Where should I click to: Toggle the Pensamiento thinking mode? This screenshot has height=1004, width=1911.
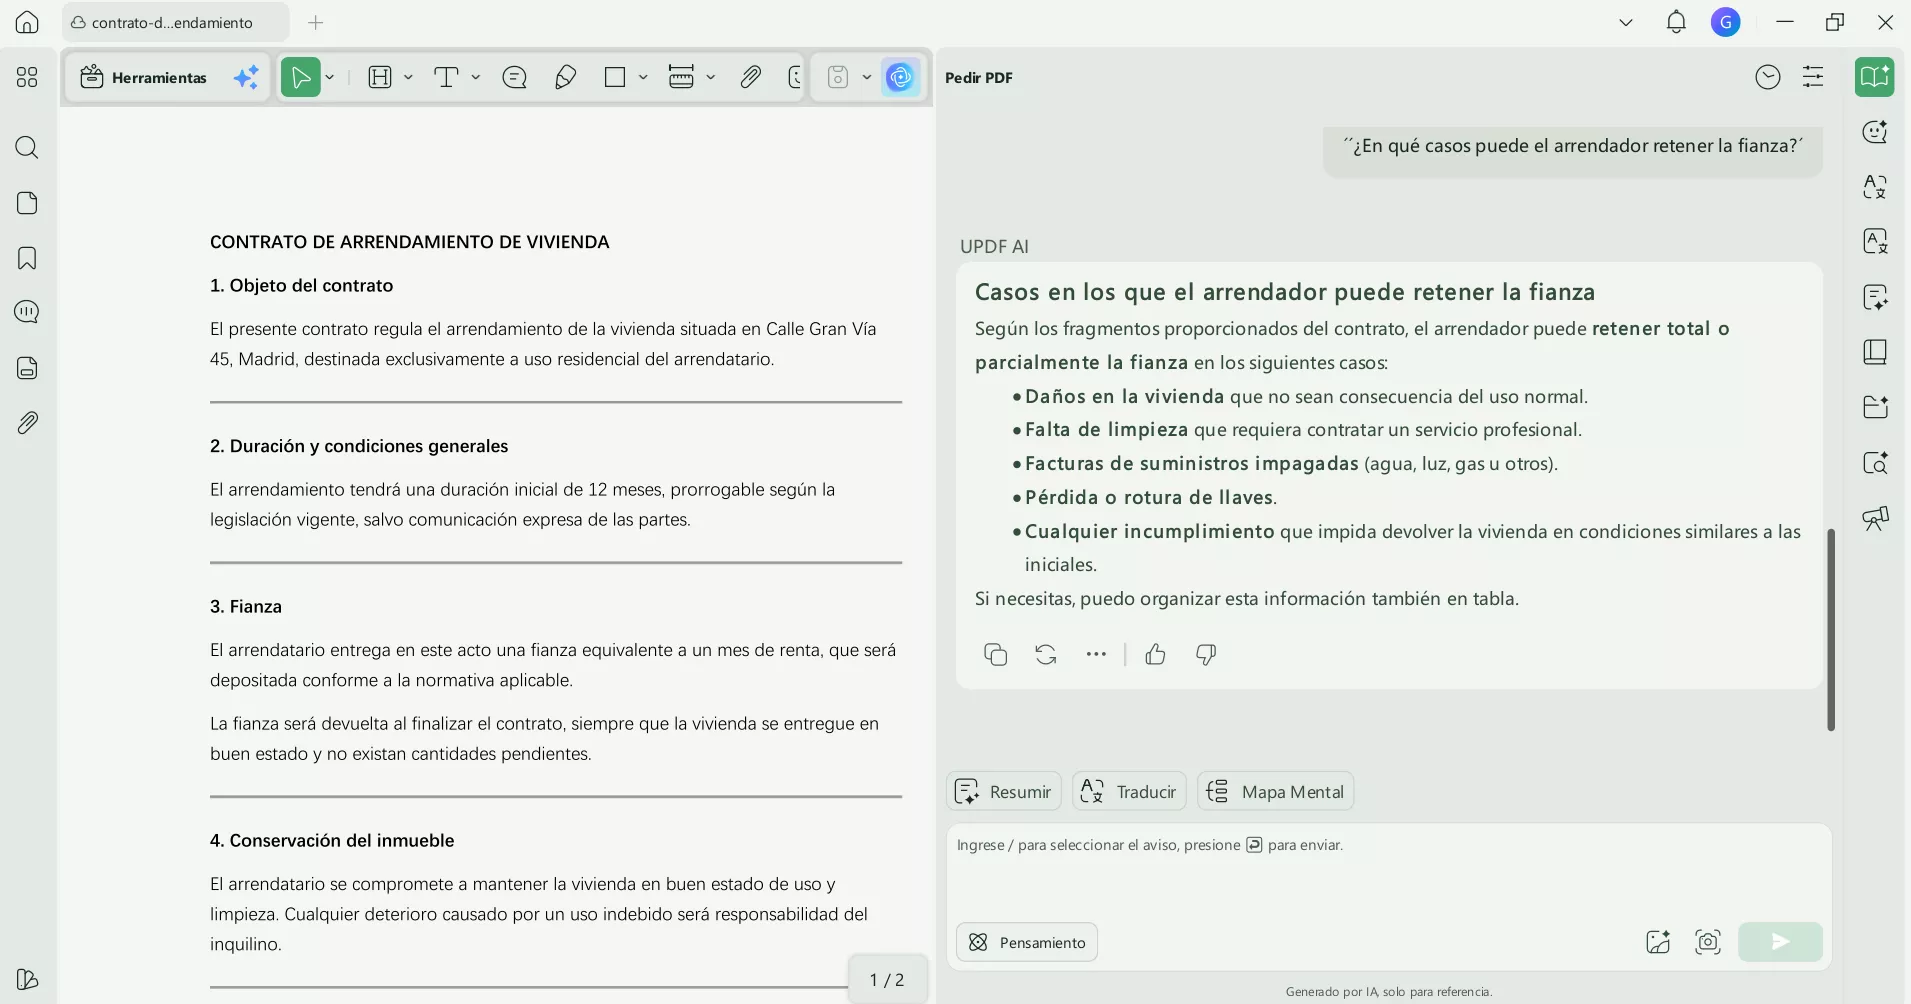1027,942
